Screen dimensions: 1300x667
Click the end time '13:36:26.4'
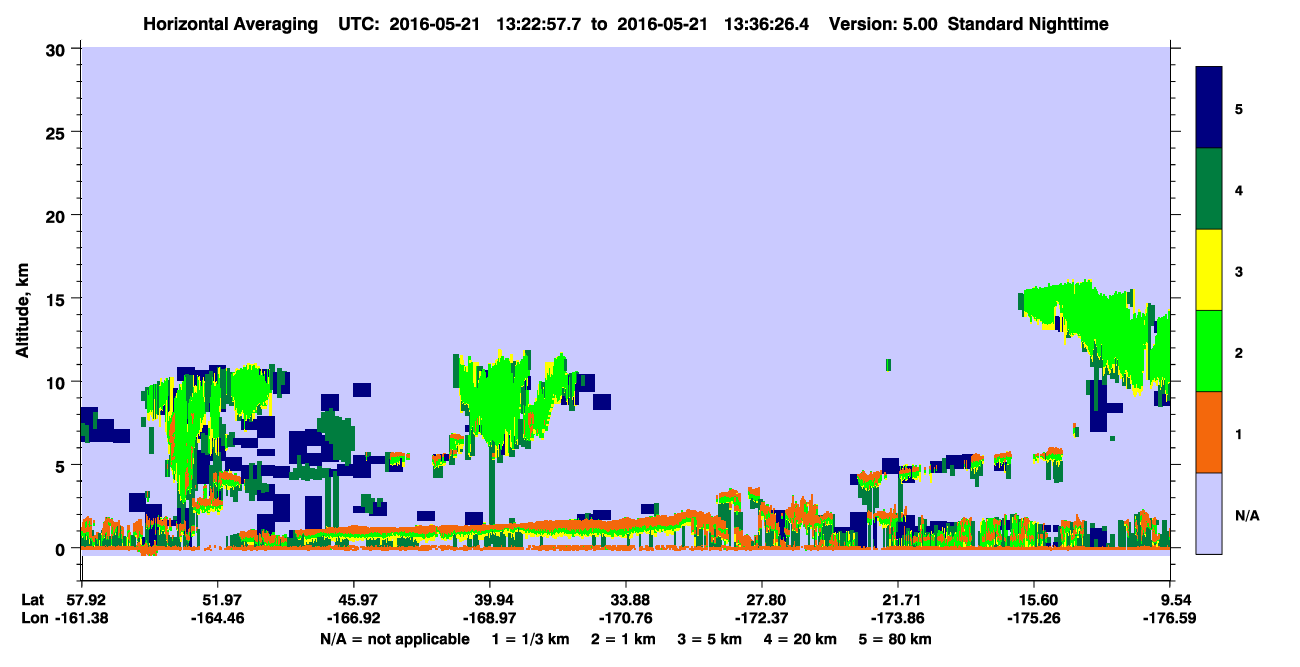click(x=768, y=24)
